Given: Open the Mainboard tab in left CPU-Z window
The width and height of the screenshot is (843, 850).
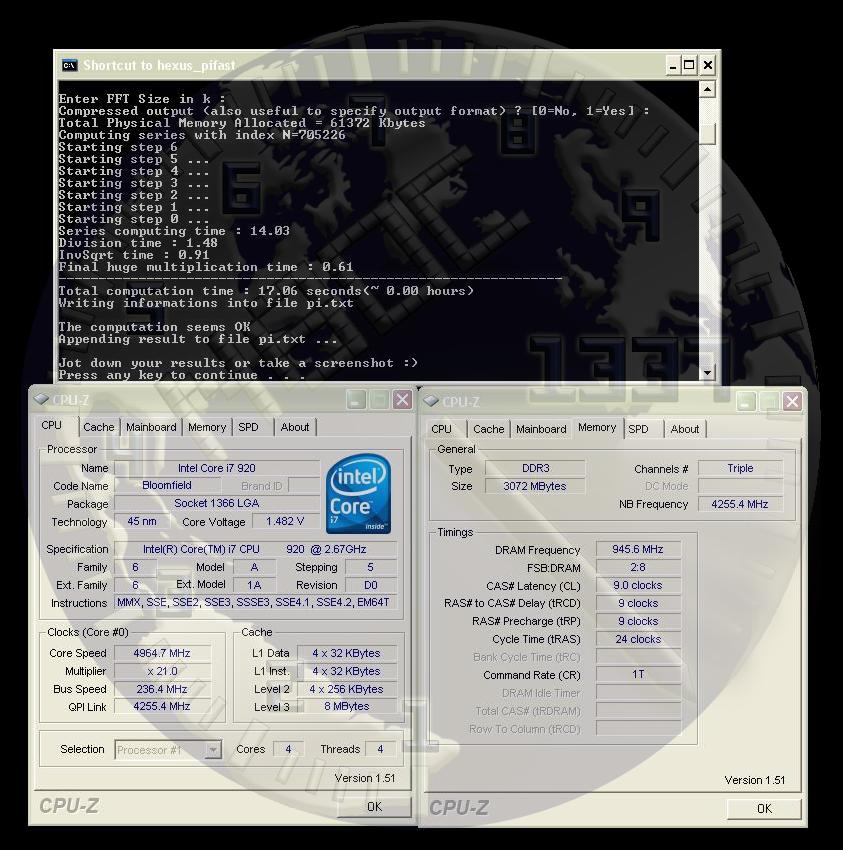Looking at the screenshot, I should click(151, 427).
